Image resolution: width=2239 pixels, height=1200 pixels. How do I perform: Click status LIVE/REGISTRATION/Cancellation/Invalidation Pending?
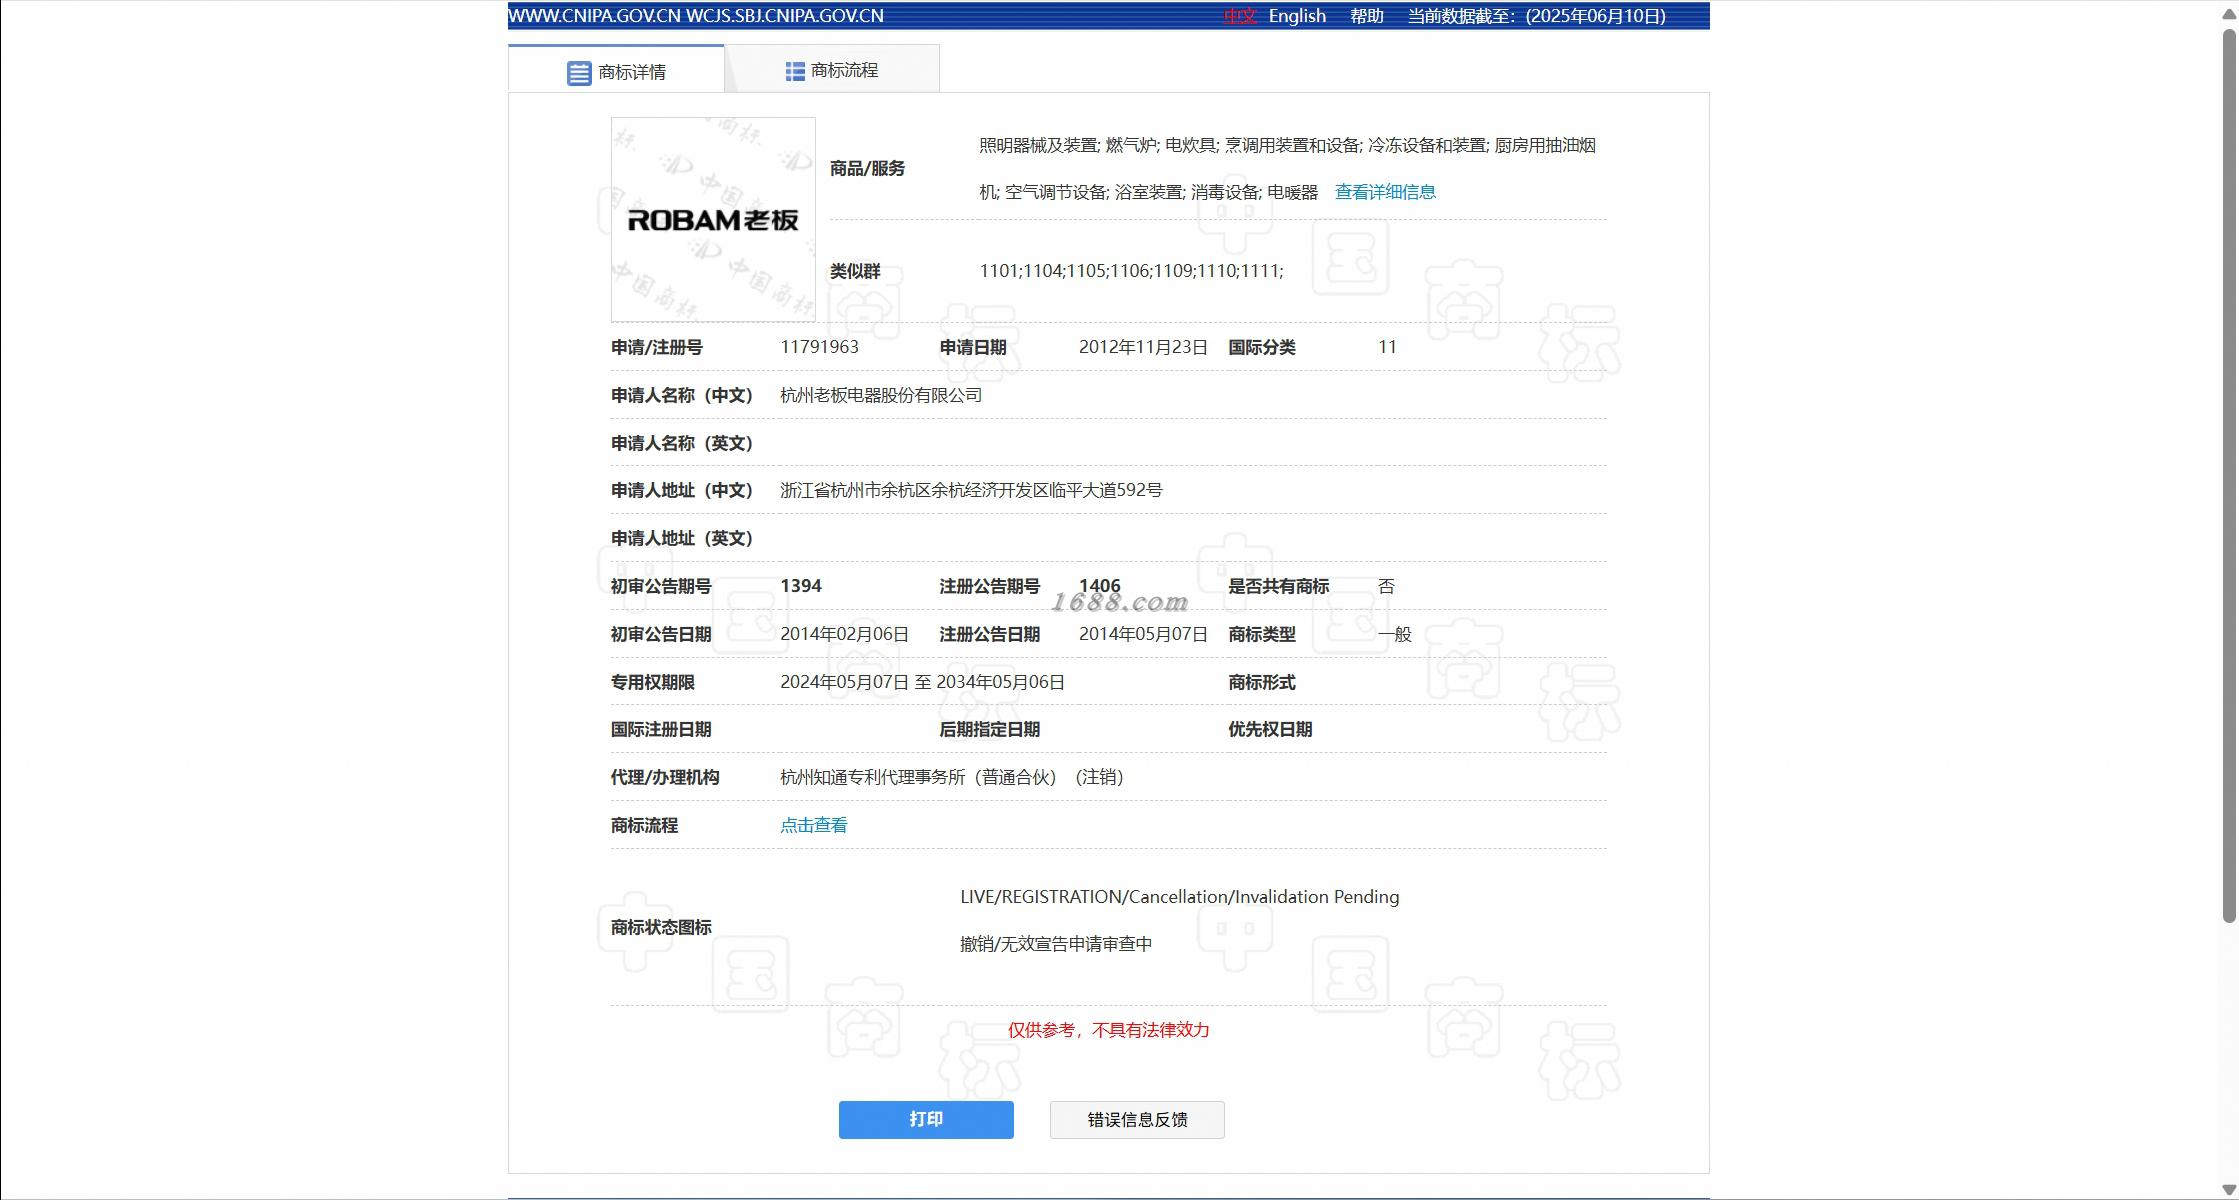point(1179,897)
